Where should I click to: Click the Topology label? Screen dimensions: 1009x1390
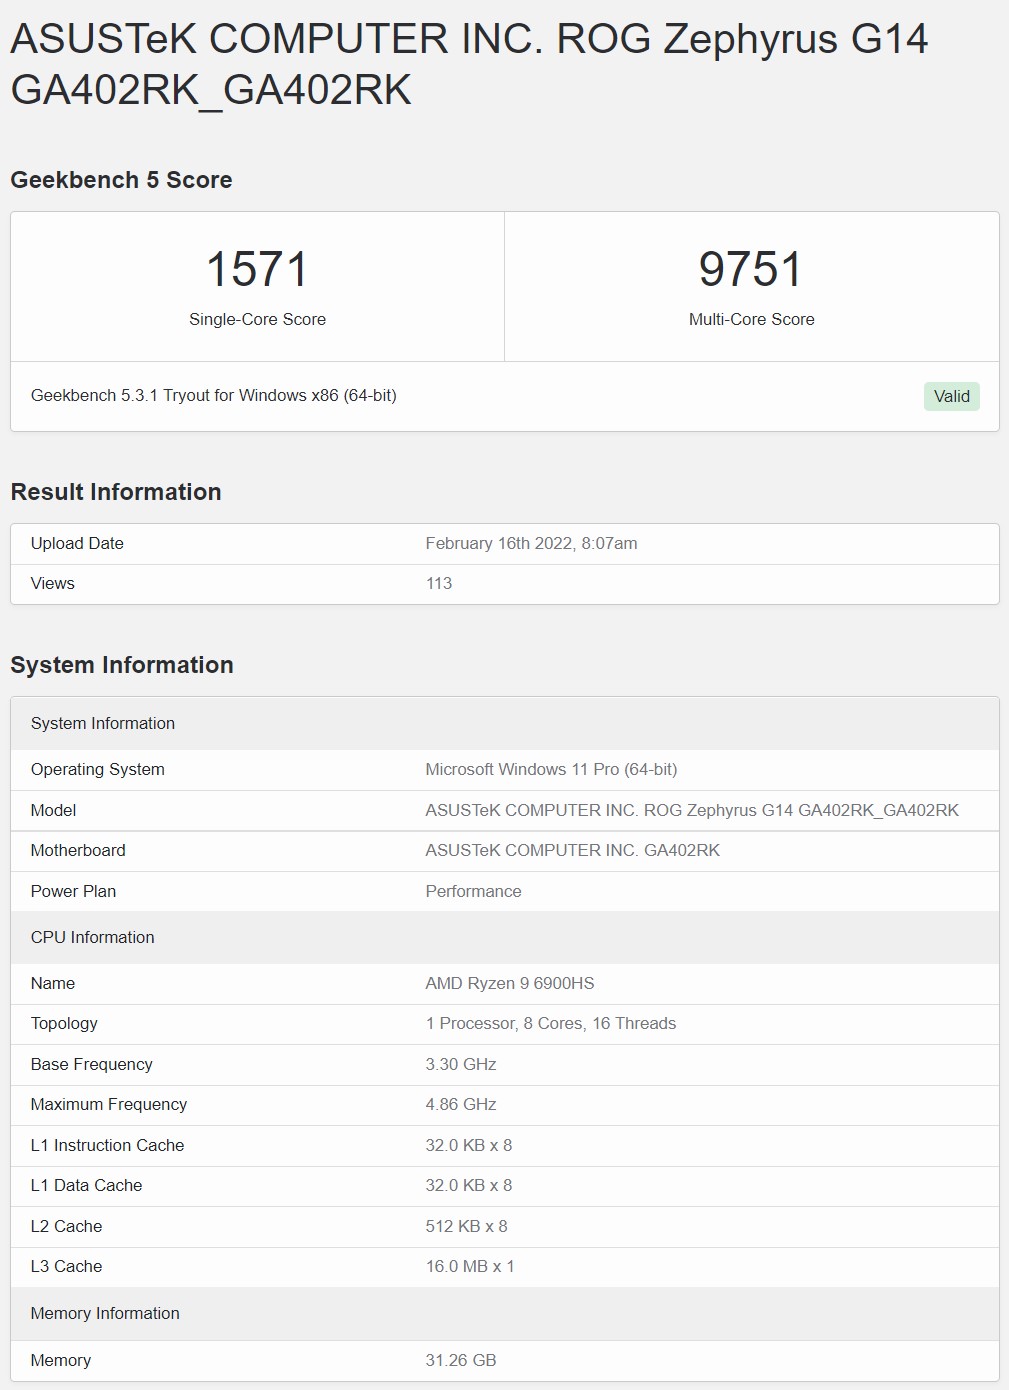pos(64,1023)
